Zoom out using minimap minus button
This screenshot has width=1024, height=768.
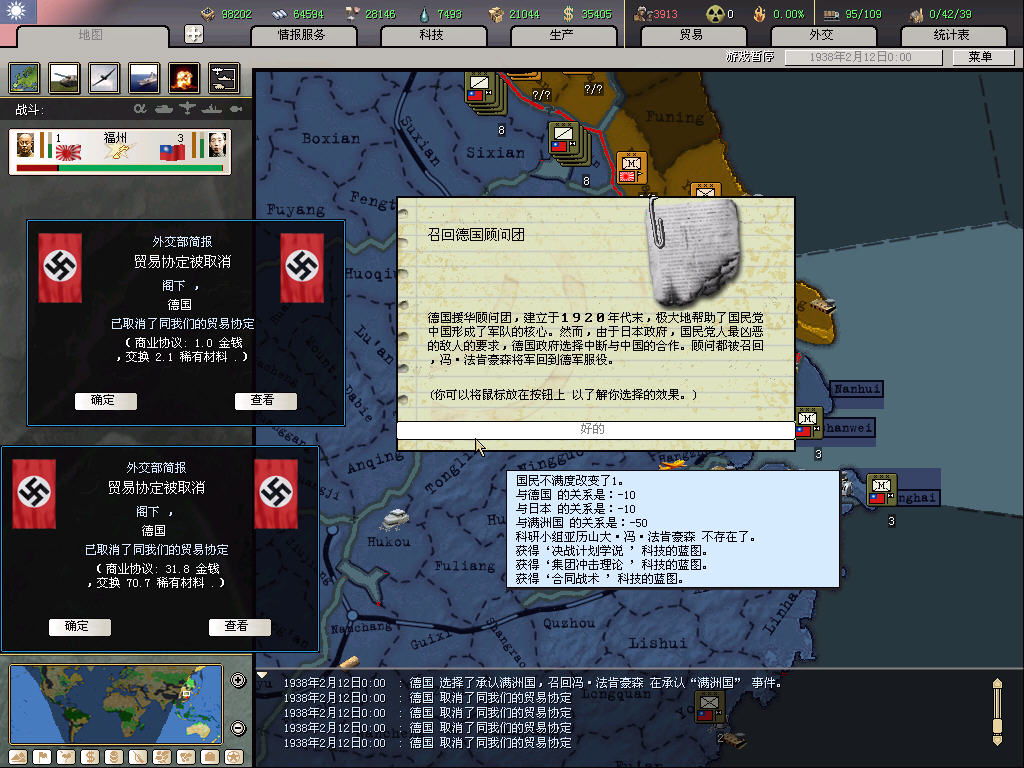tap(238, 728)
